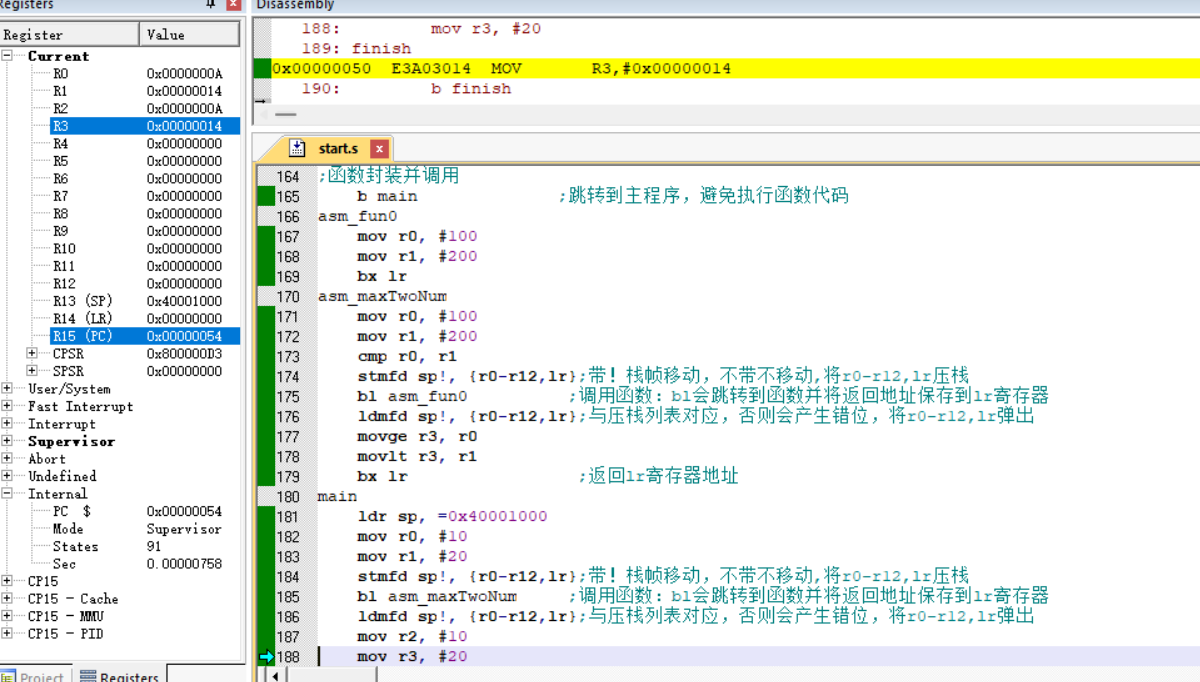The width and height of the screenshot is (1200, 682).
Task: Click the start.s file icon on the tab
Action: 297,148
